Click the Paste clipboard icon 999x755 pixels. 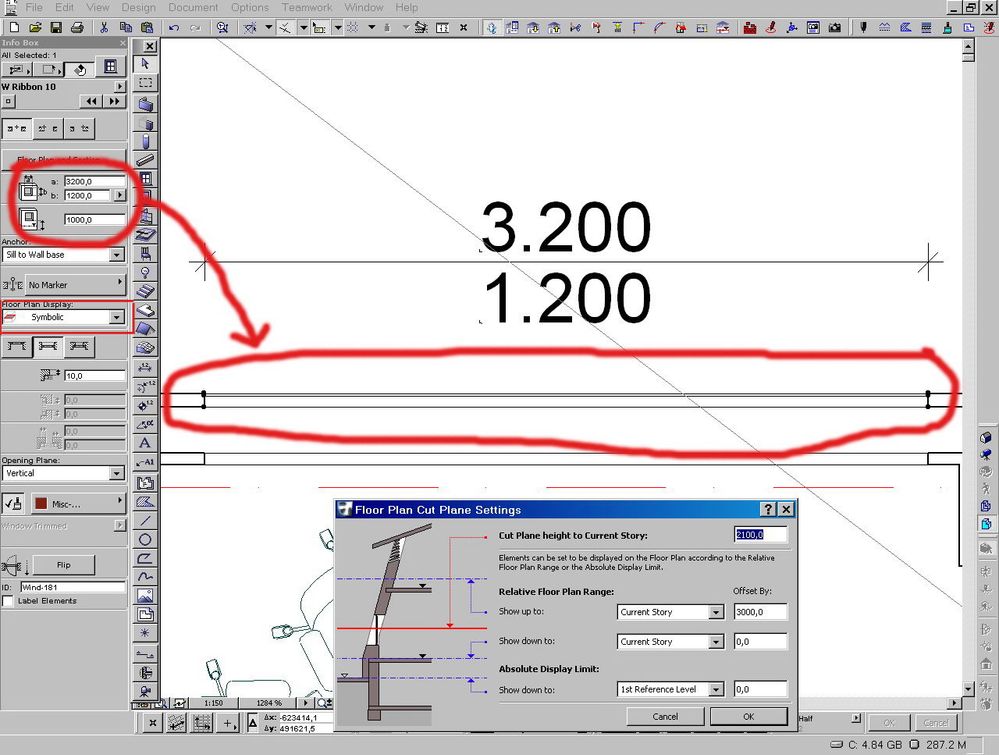pos(147,27)
